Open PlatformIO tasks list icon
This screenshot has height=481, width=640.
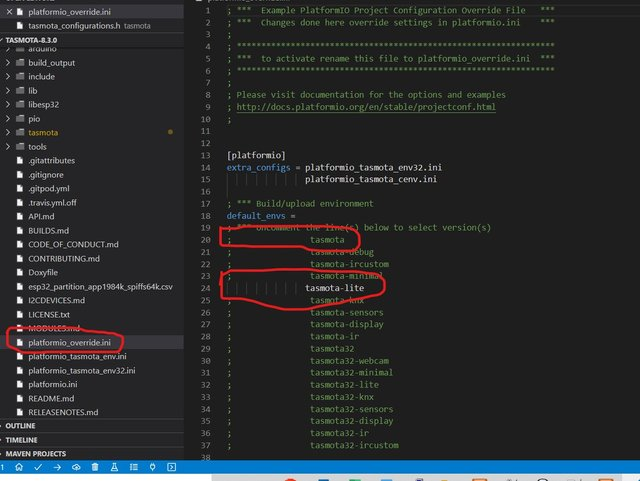click(x=133, y=467)
